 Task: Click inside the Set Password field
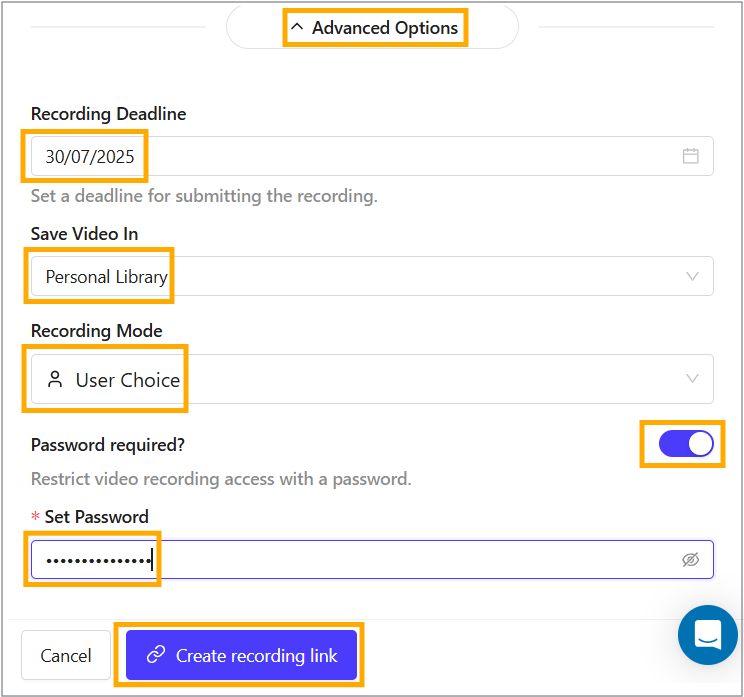click(x=400, y=560)
